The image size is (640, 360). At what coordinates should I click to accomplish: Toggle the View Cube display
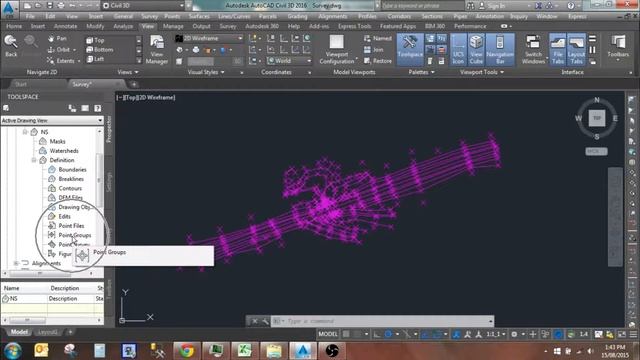coord(476,50)
